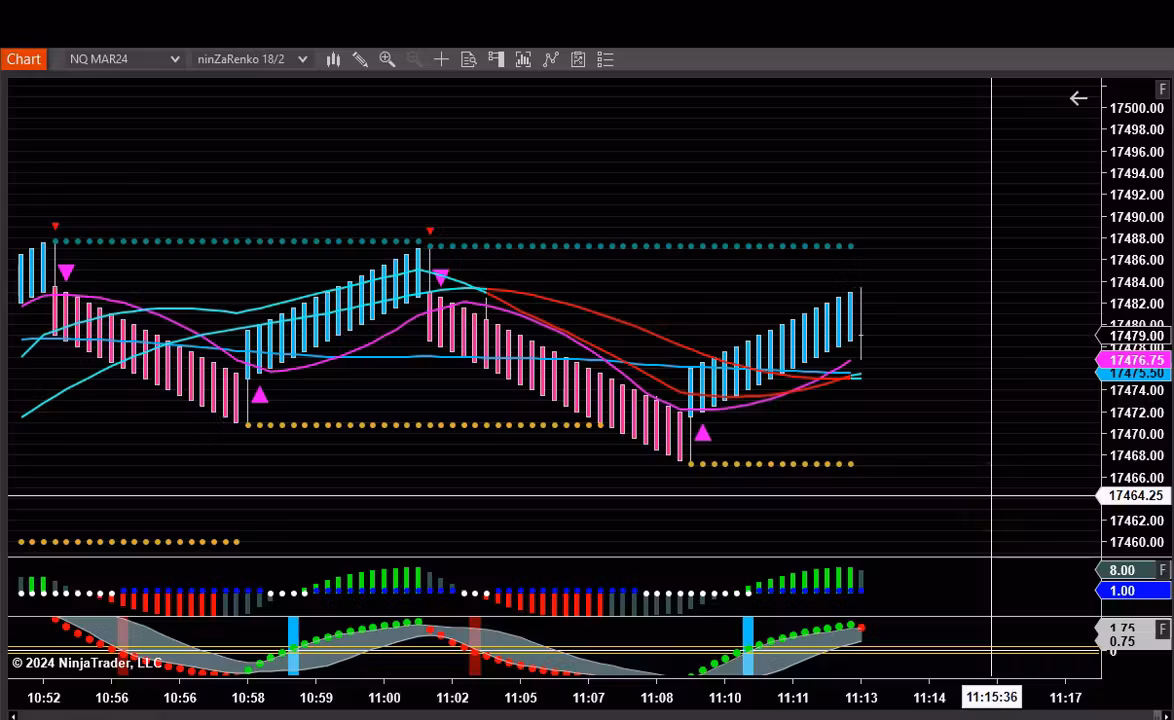The width and height of the screenshot is (1174, 720).
Task: Open the indicators dialog icon
Action: tap(523, 59)
